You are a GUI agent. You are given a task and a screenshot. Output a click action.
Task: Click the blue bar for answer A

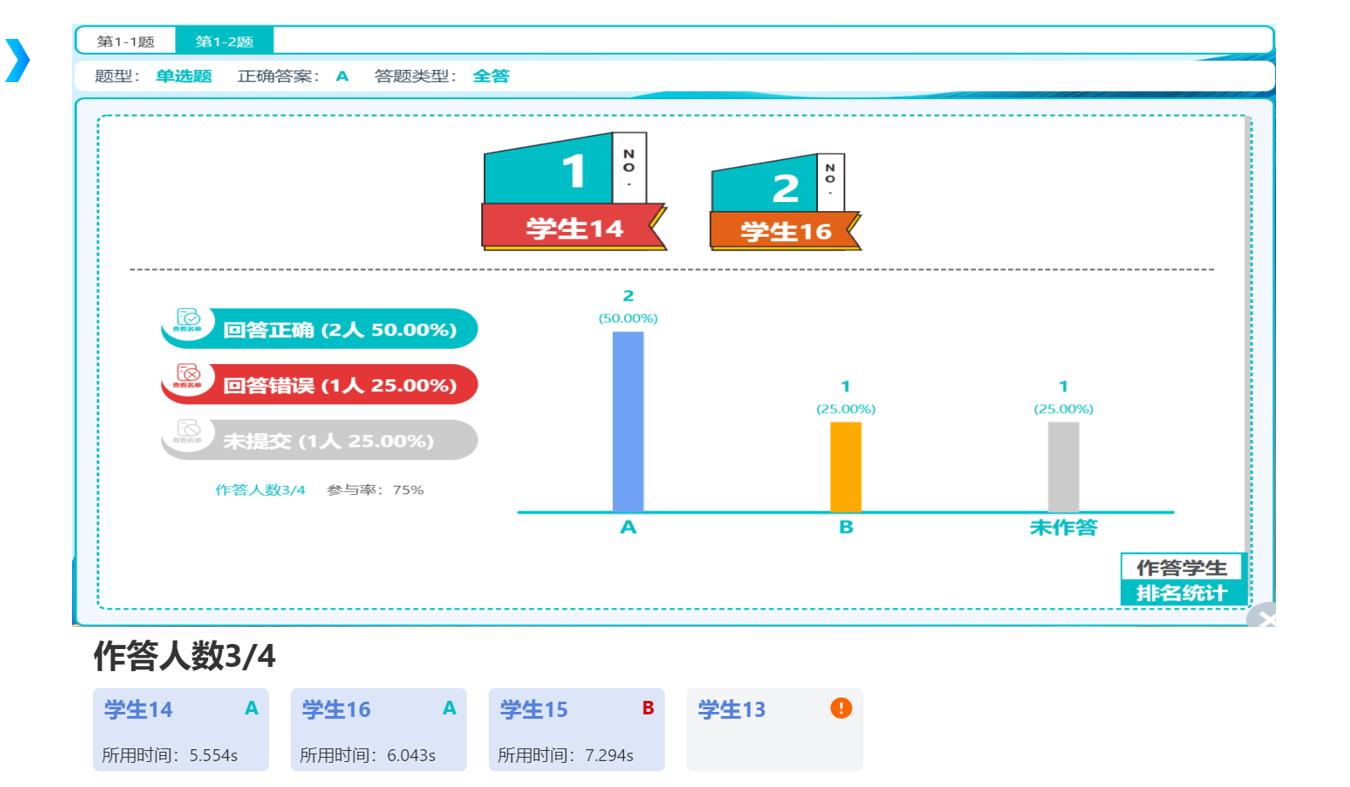(628, 421)
